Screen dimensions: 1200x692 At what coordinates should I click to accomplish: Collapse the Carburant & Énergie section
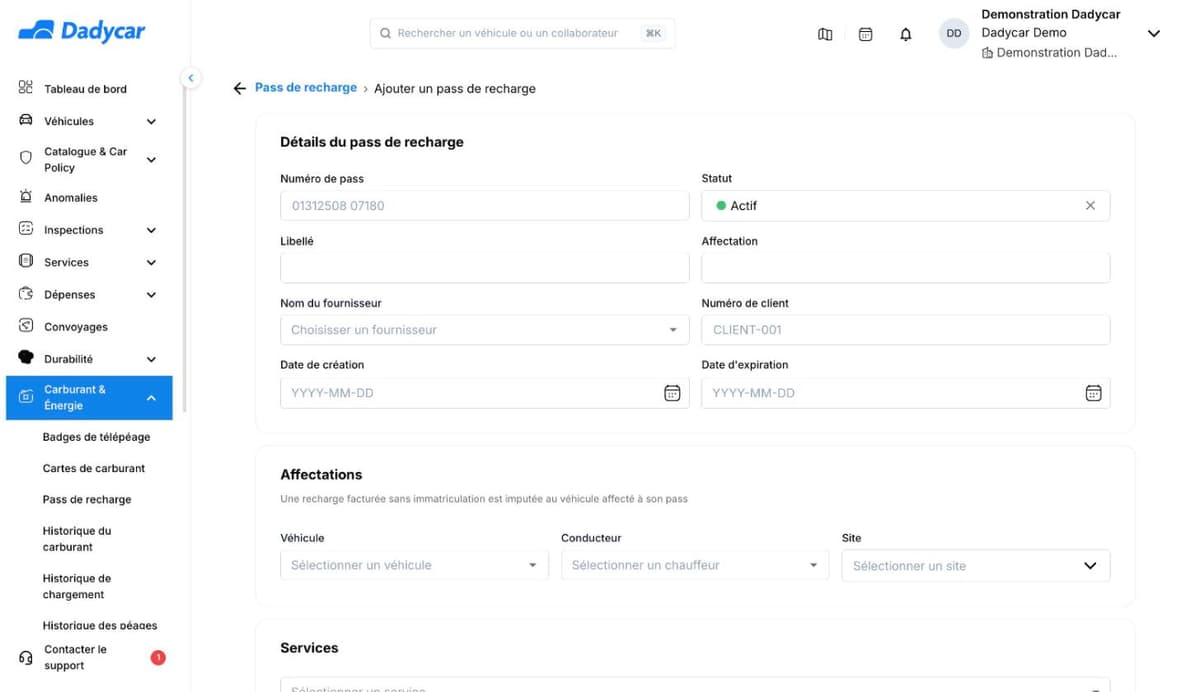point(151,398)
